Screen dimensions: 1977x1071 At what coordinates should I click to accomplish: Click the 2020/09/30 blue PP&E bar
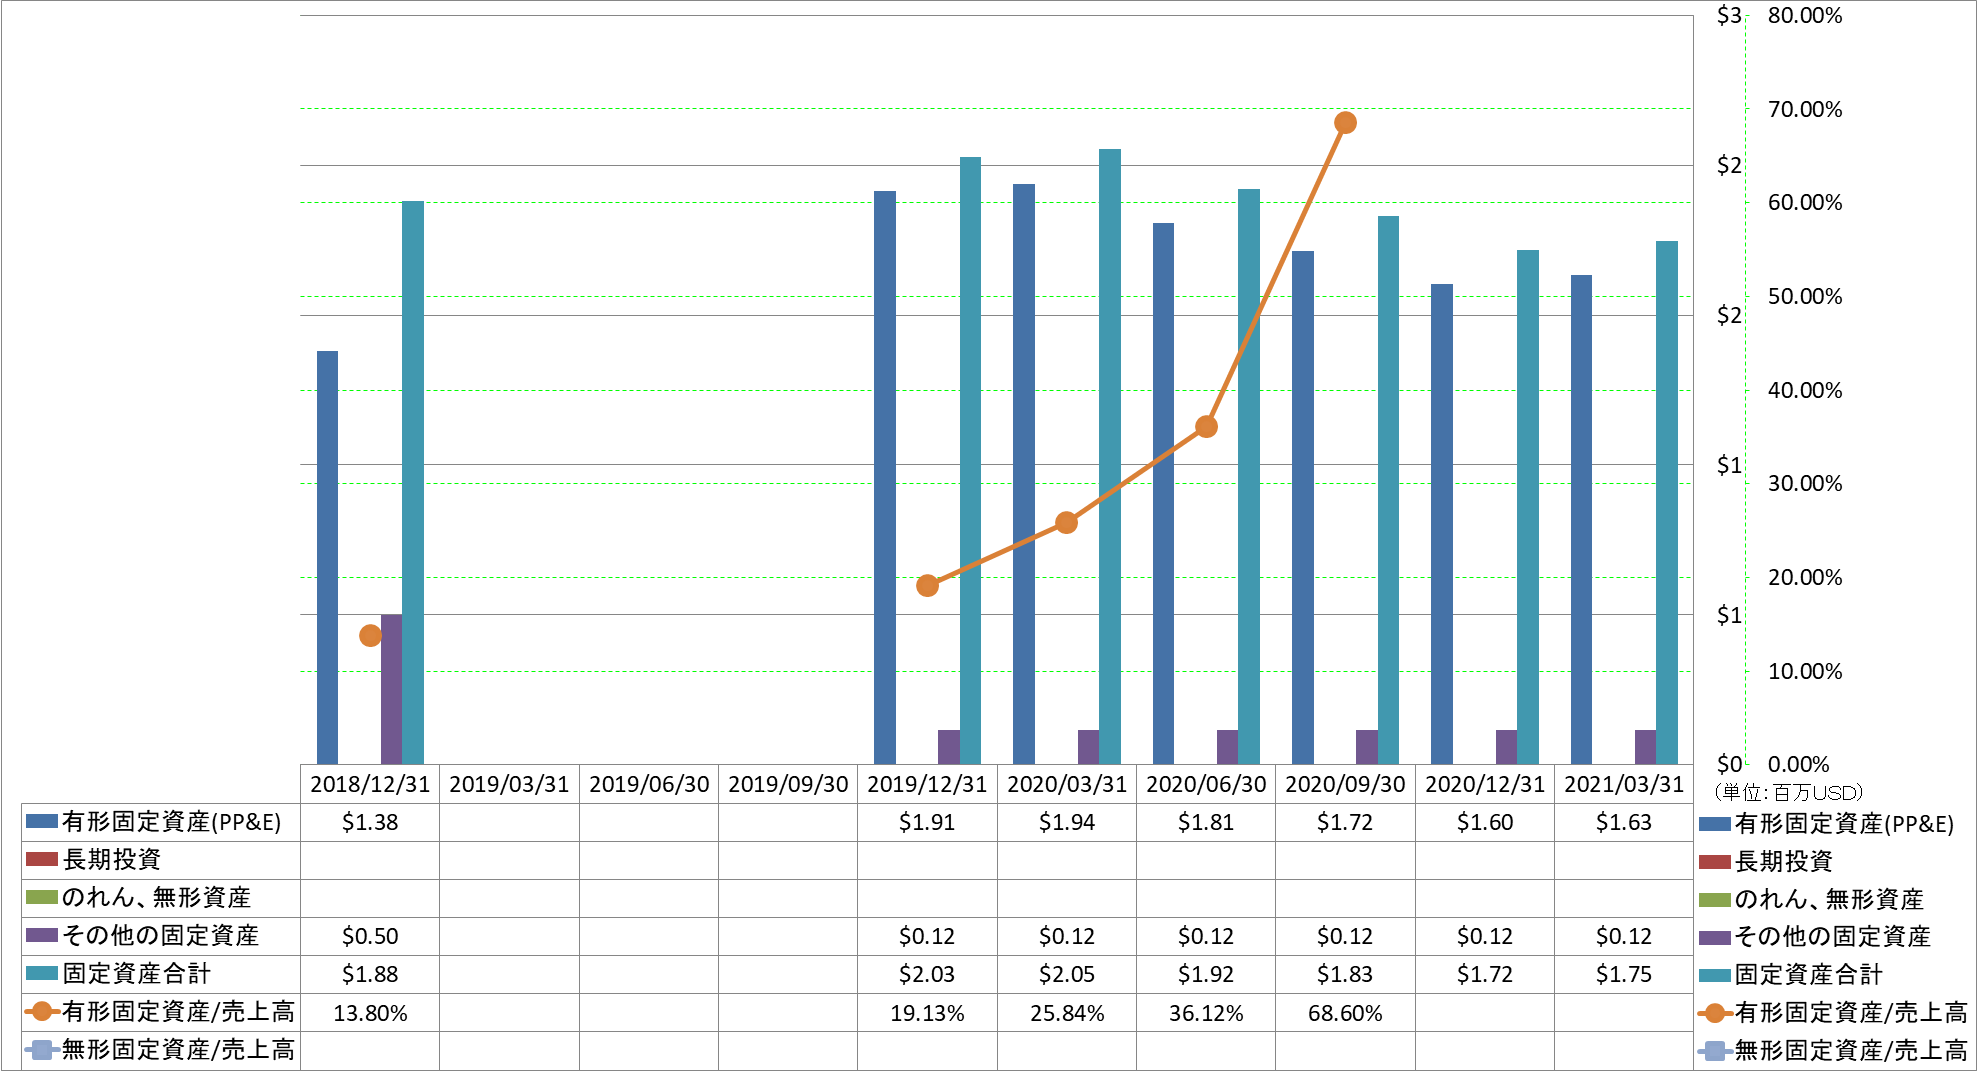tap(1303, 508)
